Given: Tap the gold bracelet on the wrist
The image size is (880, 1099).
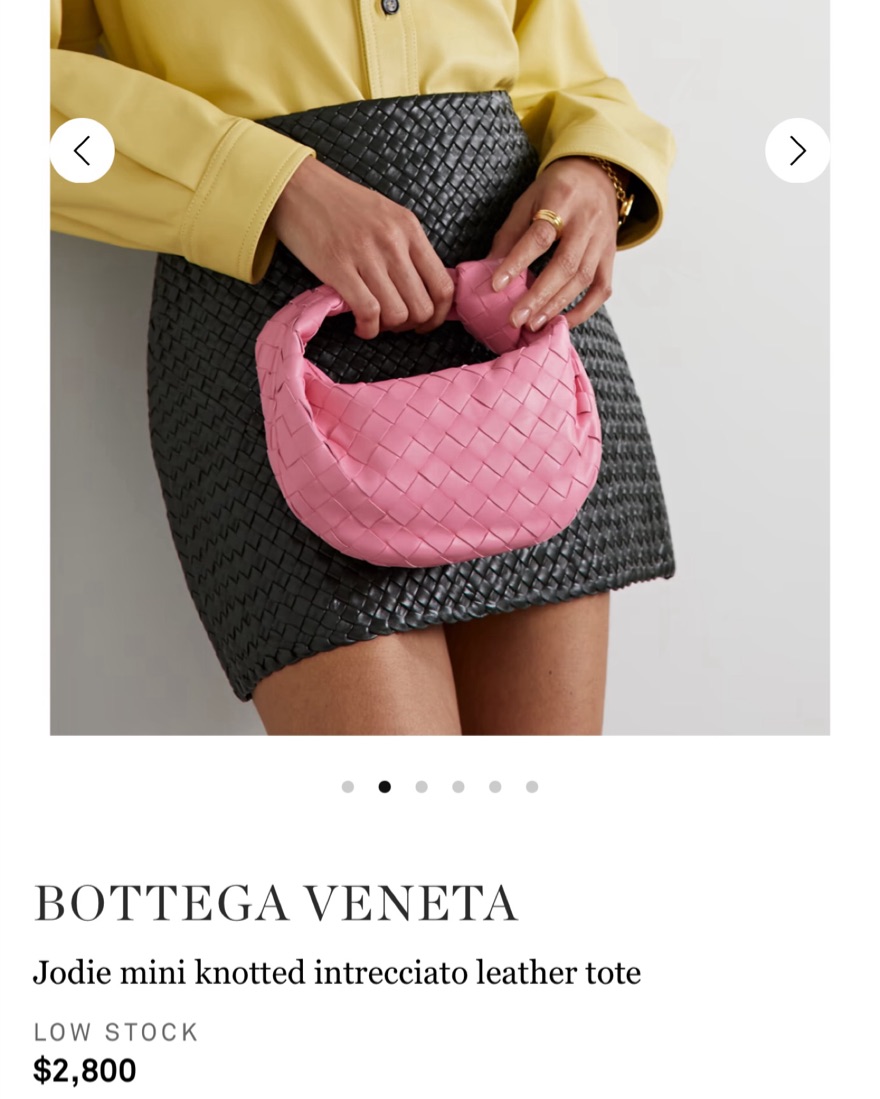Looking at the screenshot, I should pos(619,188).
